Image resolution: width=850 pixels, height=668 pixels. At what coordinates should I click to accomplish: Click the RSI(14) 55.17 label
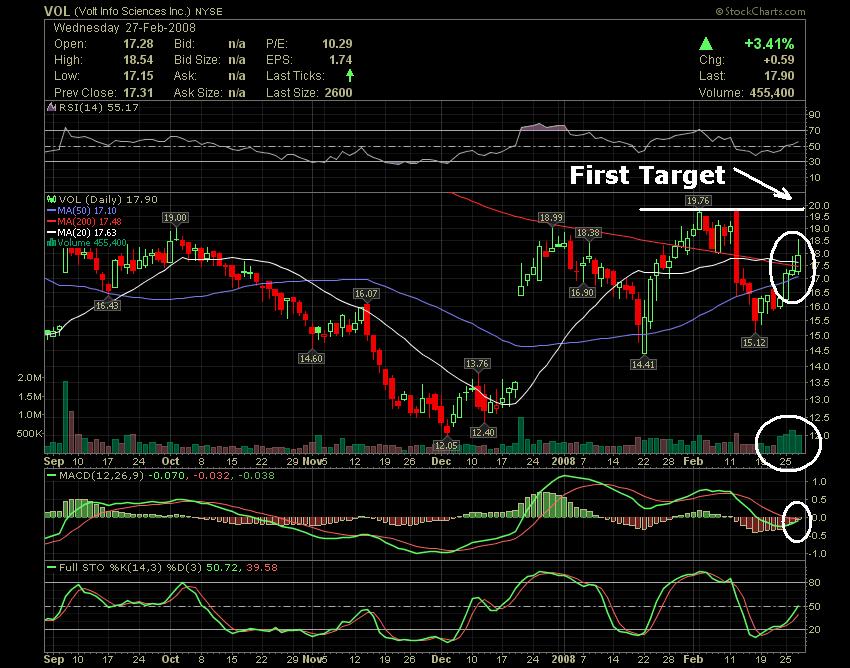[x=98, y=107]
